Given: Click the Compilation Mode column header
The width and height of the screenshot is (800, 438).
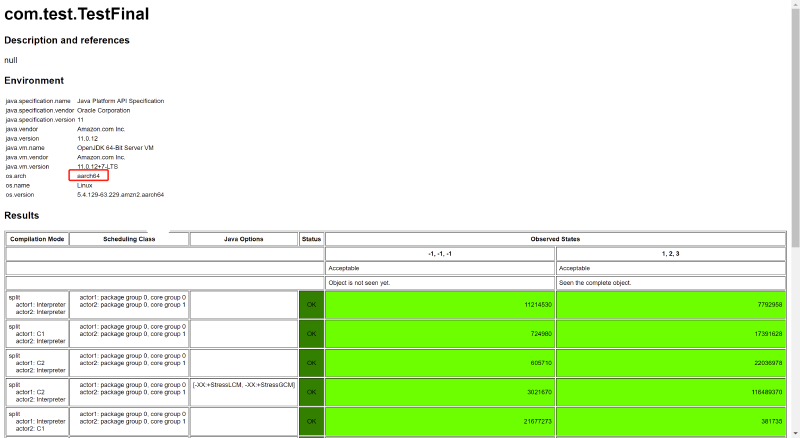Looking at the screenshot, I should click(36, 239).
